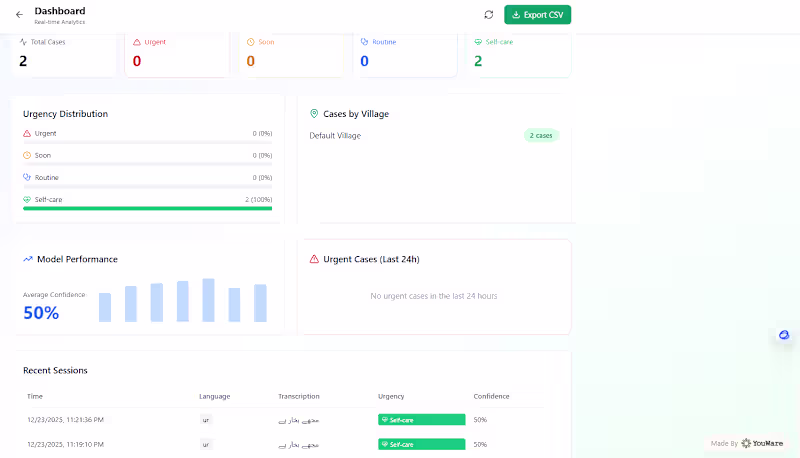This screenshot has width=800, height=458.
Task: Click the Routine count 0 in top card
Action: pyautogui.click(x=364, y=61)
